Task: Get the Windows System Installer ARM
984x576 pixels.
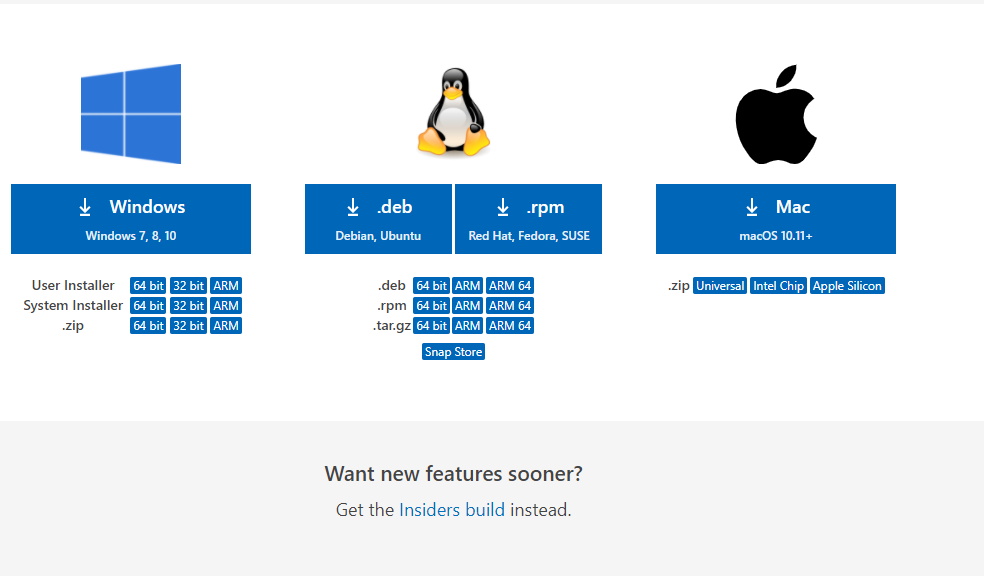Action: point(226,306)
